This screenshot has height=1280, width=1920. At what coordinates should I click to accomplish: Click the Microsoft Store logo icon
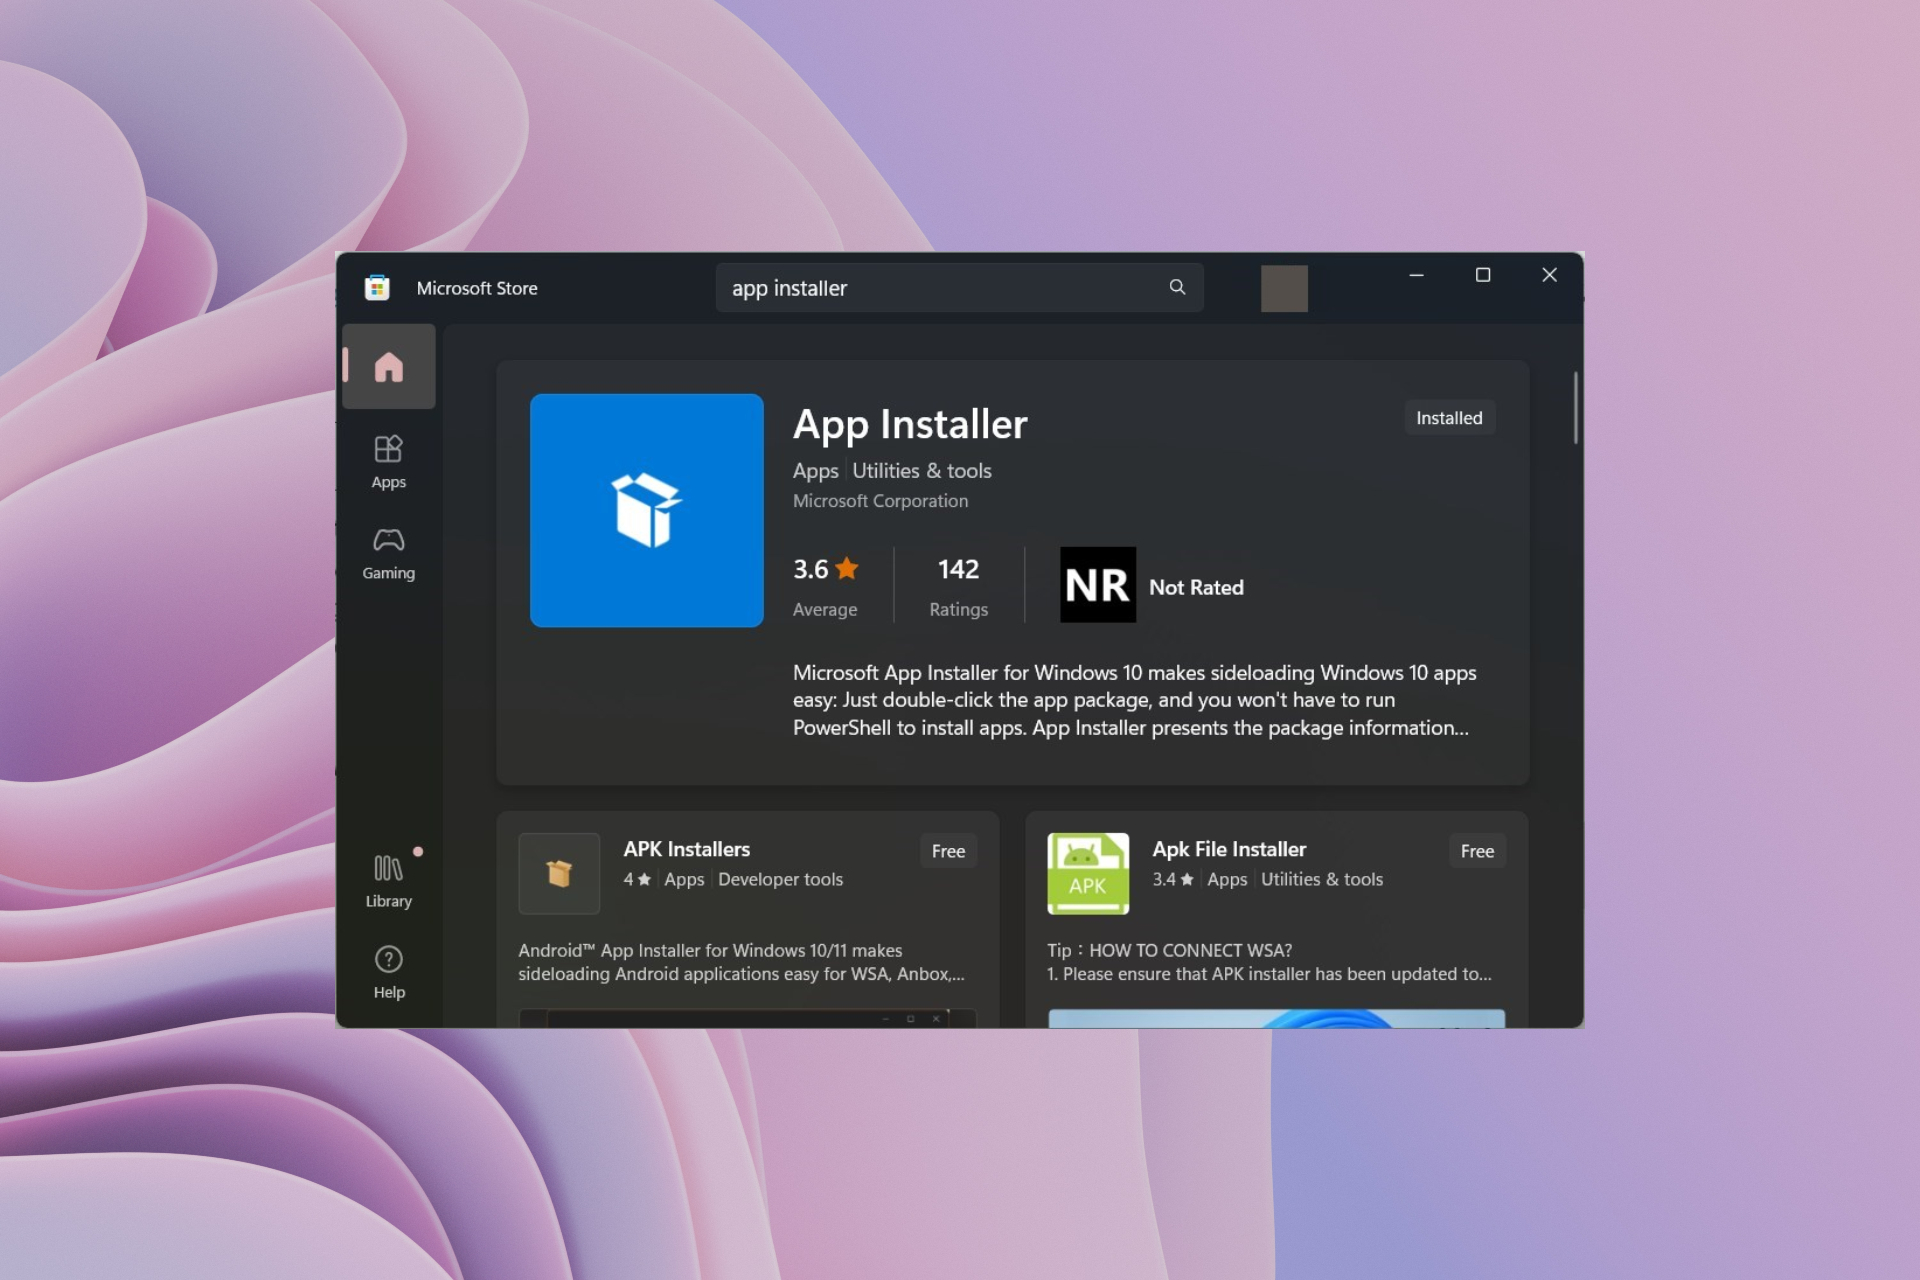tap(376, 287)
